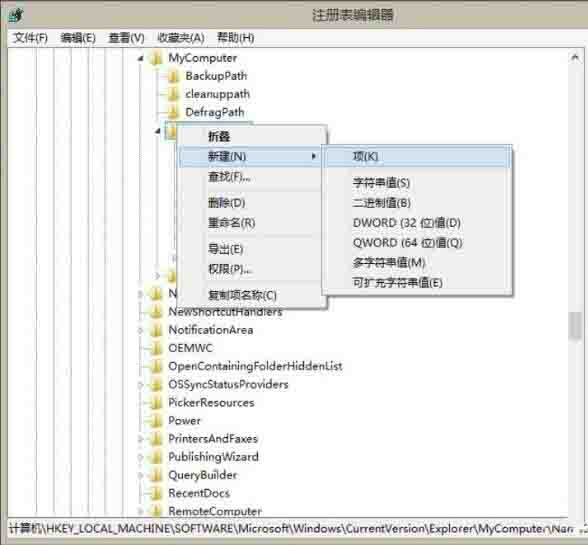This screenshot has width=588, height=545.
Task: Open the 查看(V) menu
Action: tap(126, 38)
